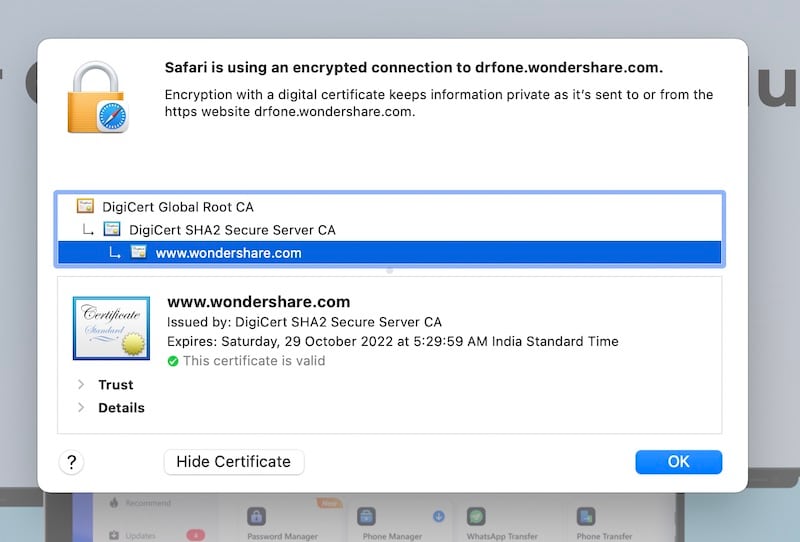Click the green valid checkmark icon
Screen dimensions: 800x542
(173, 361)
